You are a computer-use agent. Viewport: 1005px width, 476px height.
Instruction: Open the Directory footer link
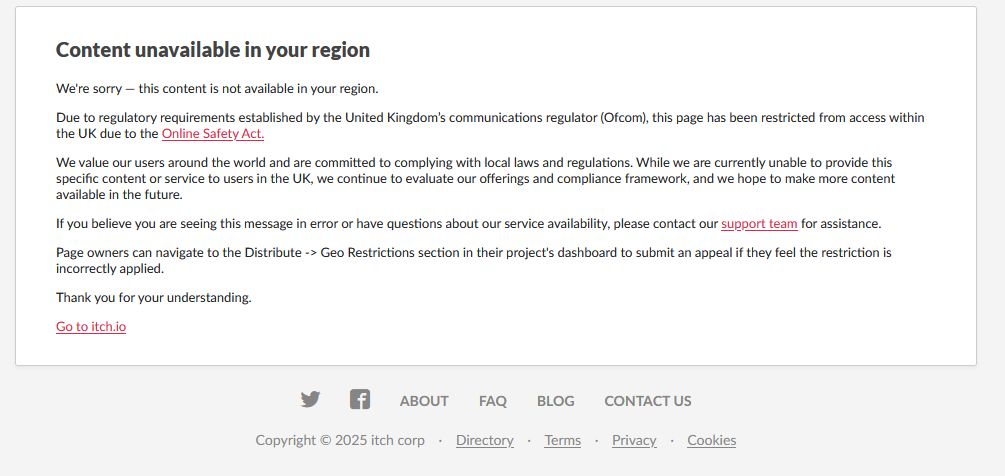[x=485, y=440]
